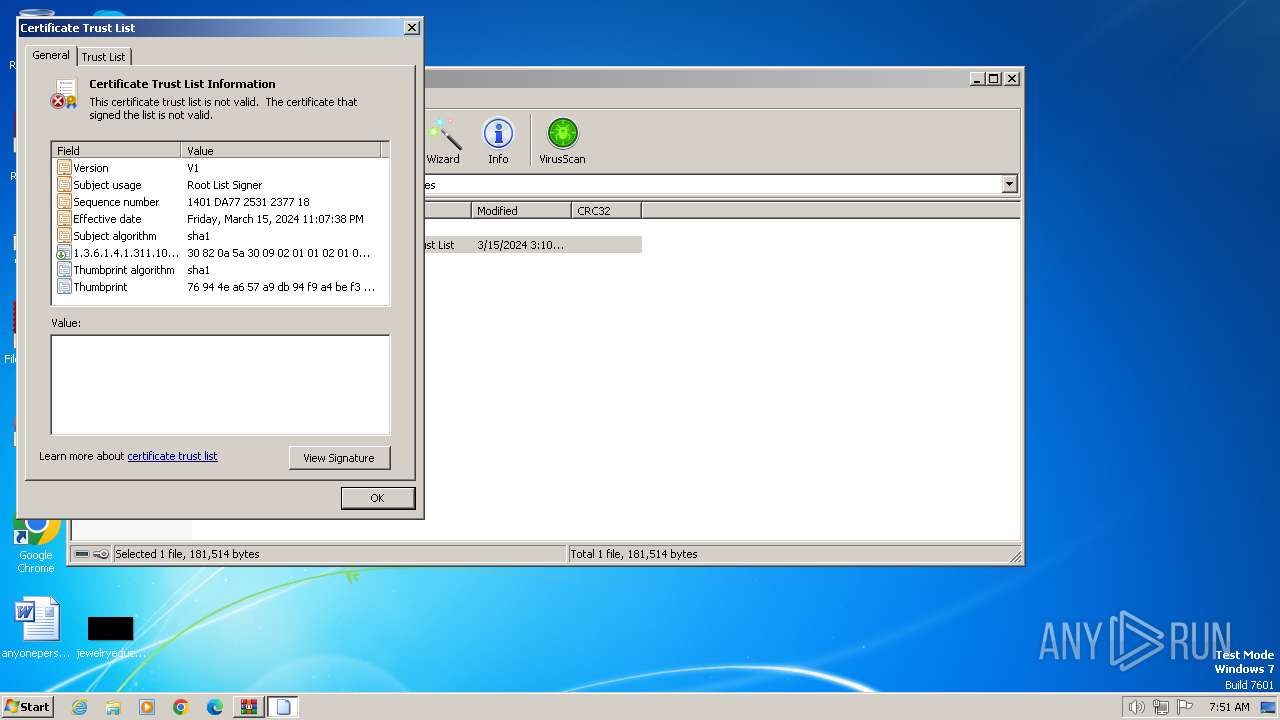This screenshot has height=720, width=1280.
Task: Open the certificate trust list help link
Action: coord(172,456)
